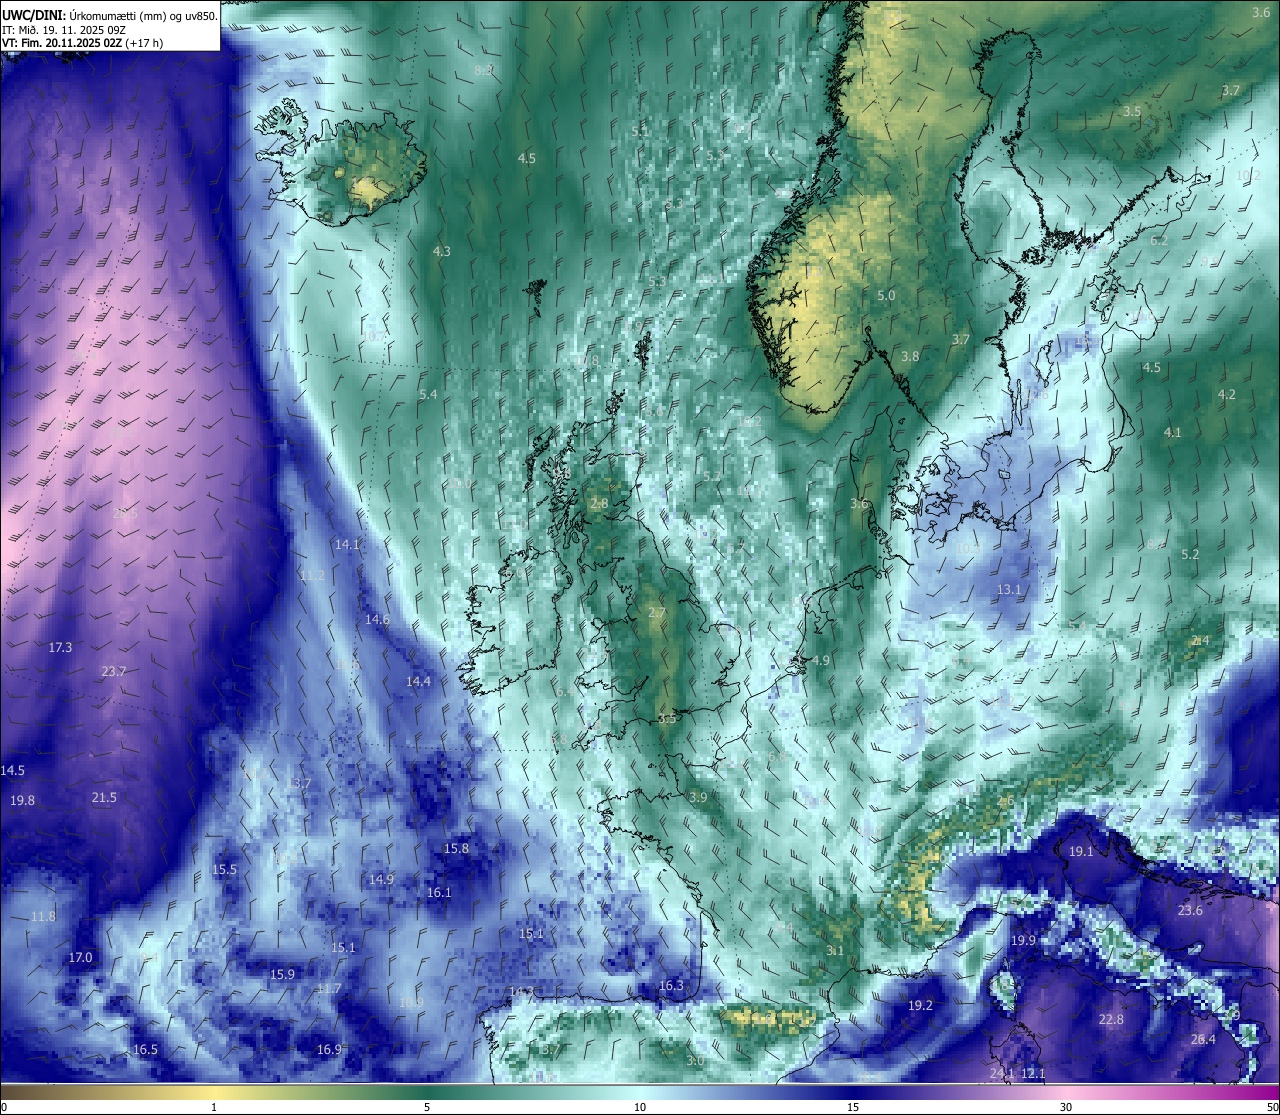Click the 19.1 value label
Image resolution: width=1280 pixels, height=1115 pixels.
[x=1081, y=851]
